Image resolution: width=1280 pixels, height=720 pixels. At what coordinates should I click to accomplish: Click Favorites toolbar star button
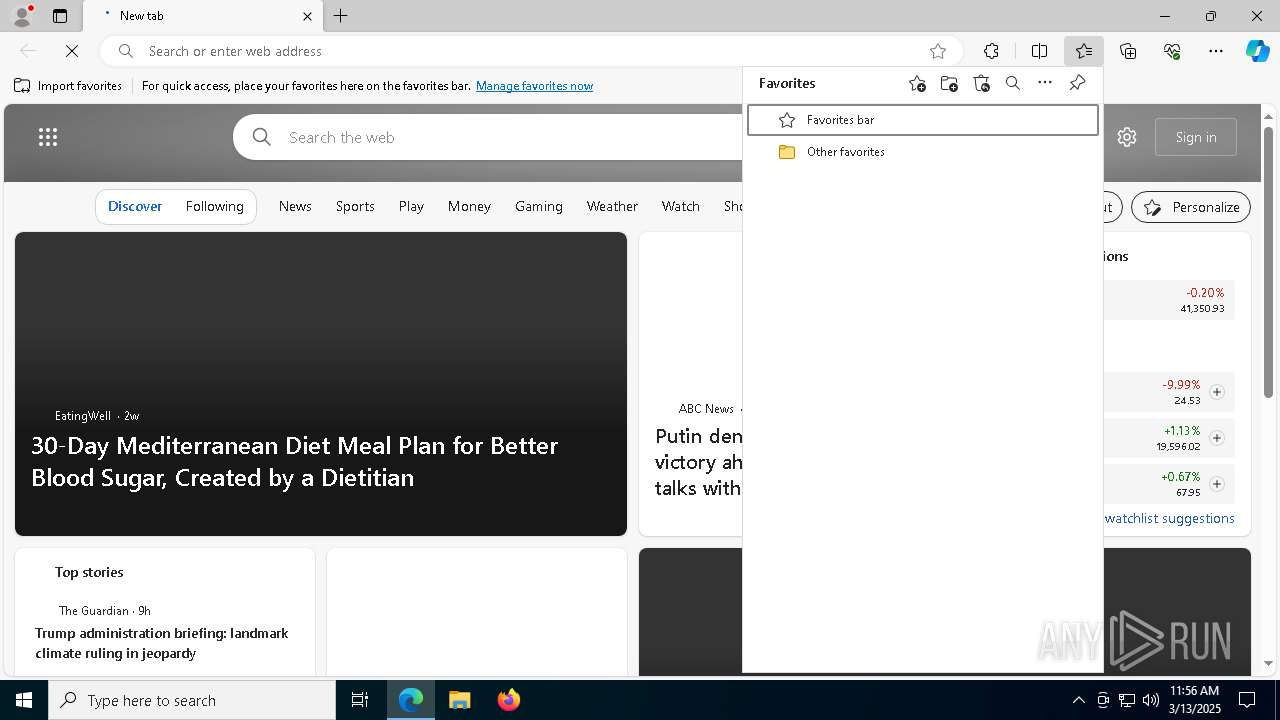[x=1084, y=51]
